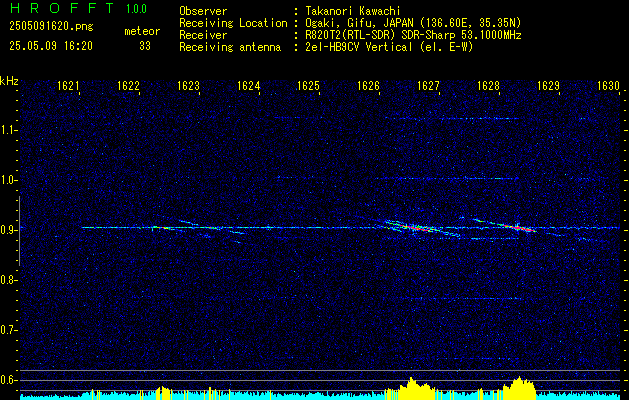Click the tall yellow power peak below 1627
The height and width of the screenshot is (400, 629).
[x=417, y=388]
